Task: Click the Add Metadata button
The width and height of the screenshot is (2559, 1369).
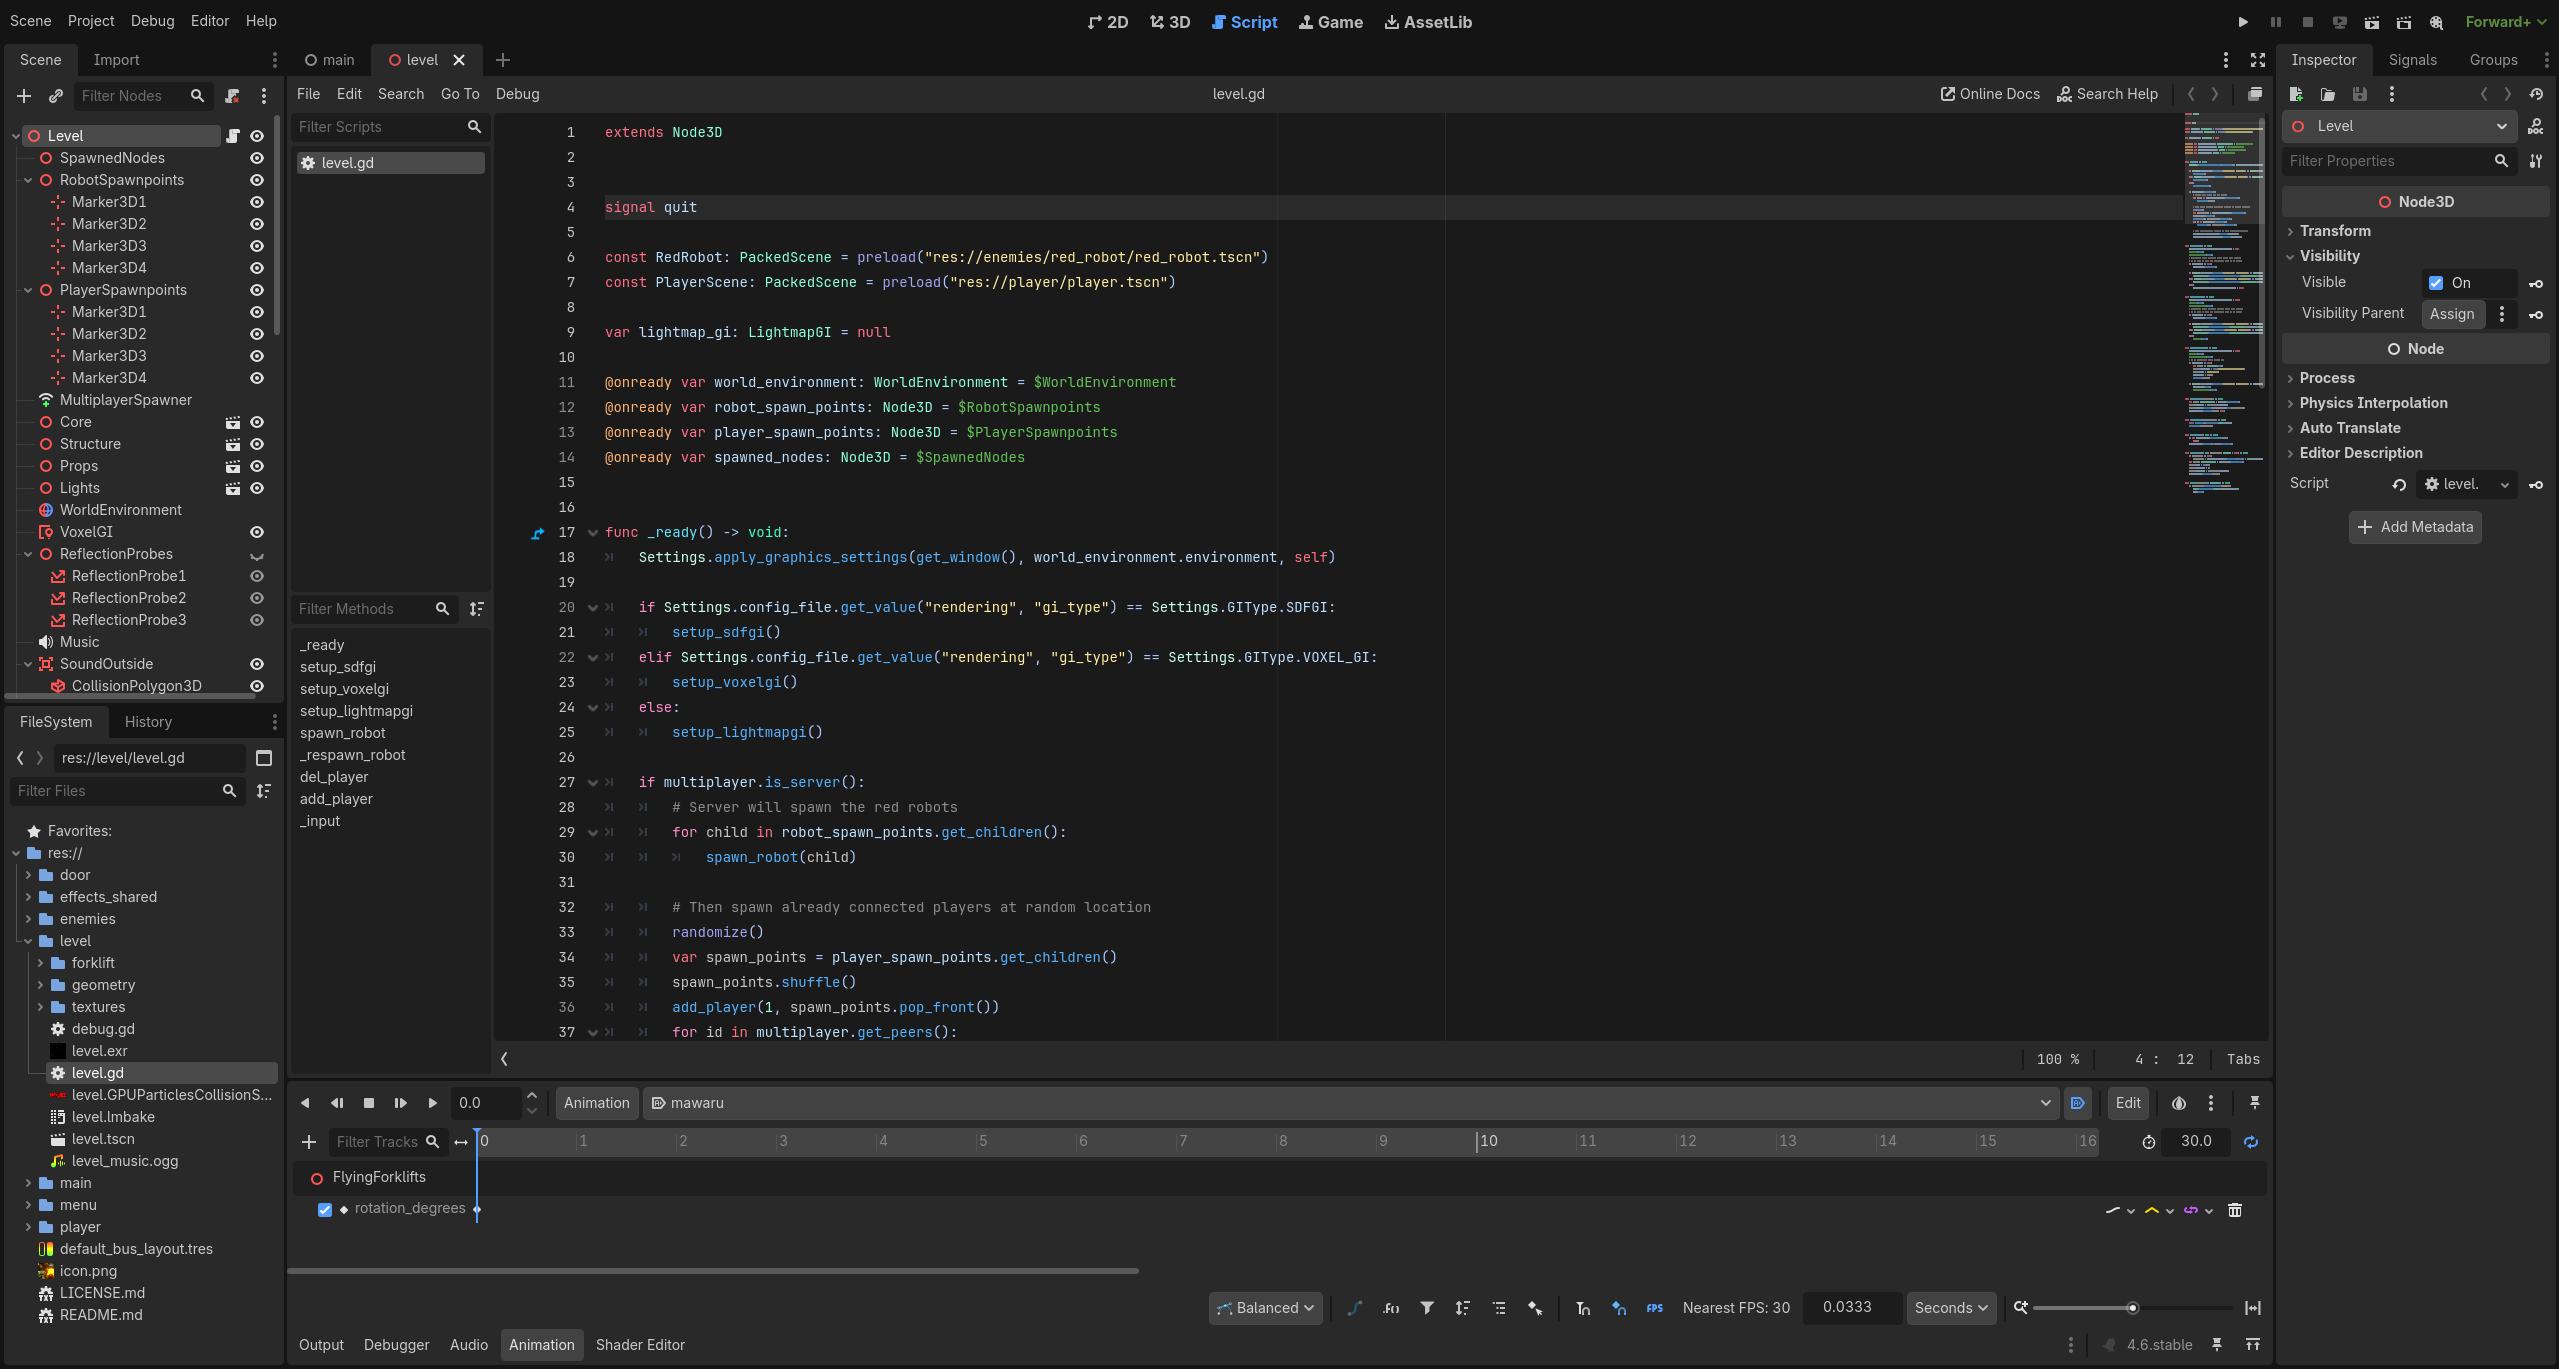Action: 2415,527
